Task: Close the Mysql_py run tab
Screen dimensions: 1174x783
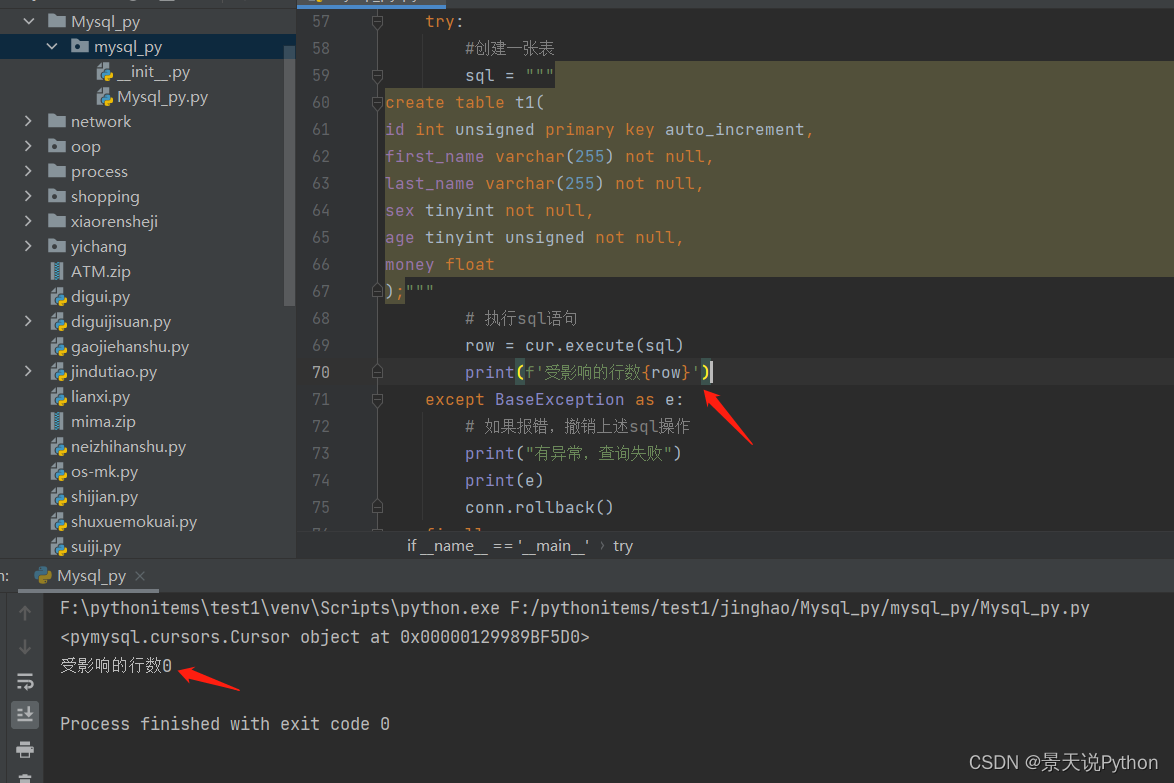Action: (x=140, y=576)
